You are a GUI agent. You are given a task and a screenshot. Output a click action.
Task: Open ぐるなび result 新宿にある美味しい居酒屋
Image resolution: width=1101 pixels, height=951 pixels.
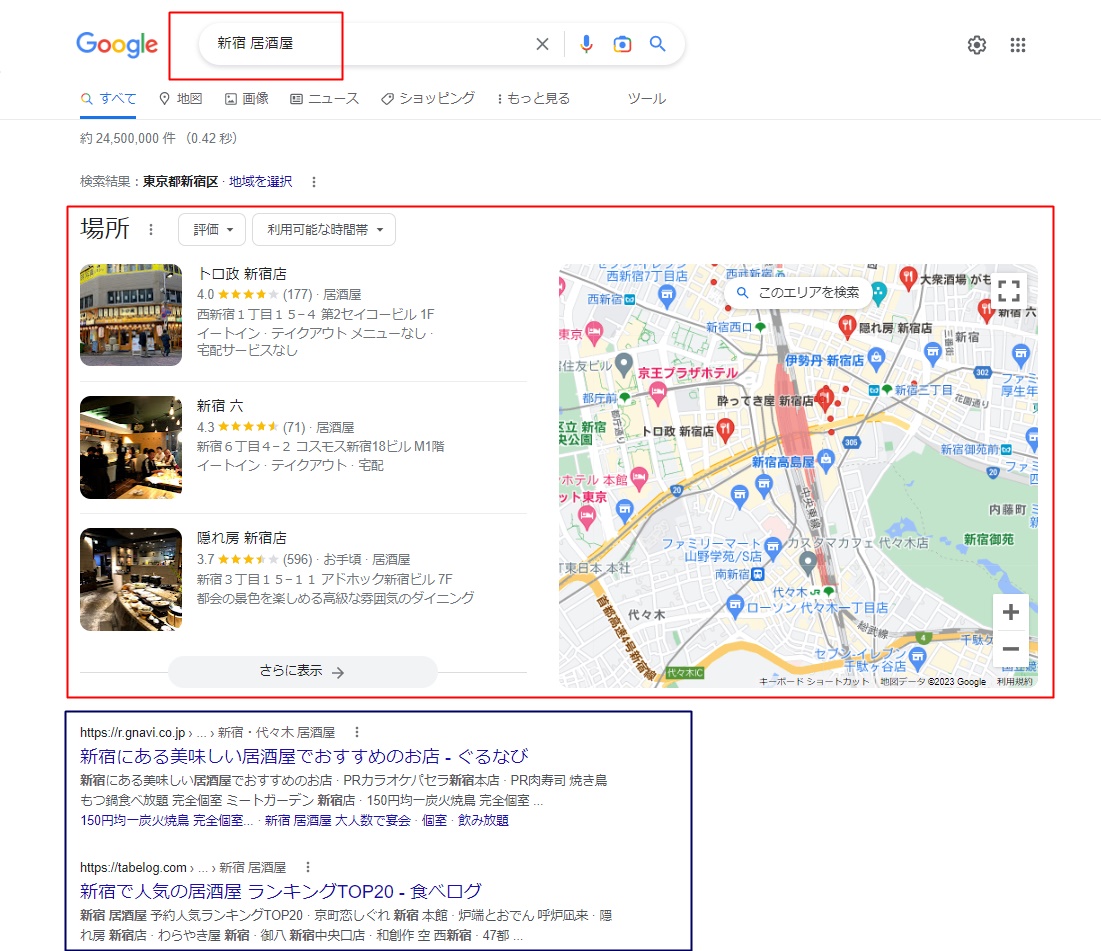coord(303,756)
